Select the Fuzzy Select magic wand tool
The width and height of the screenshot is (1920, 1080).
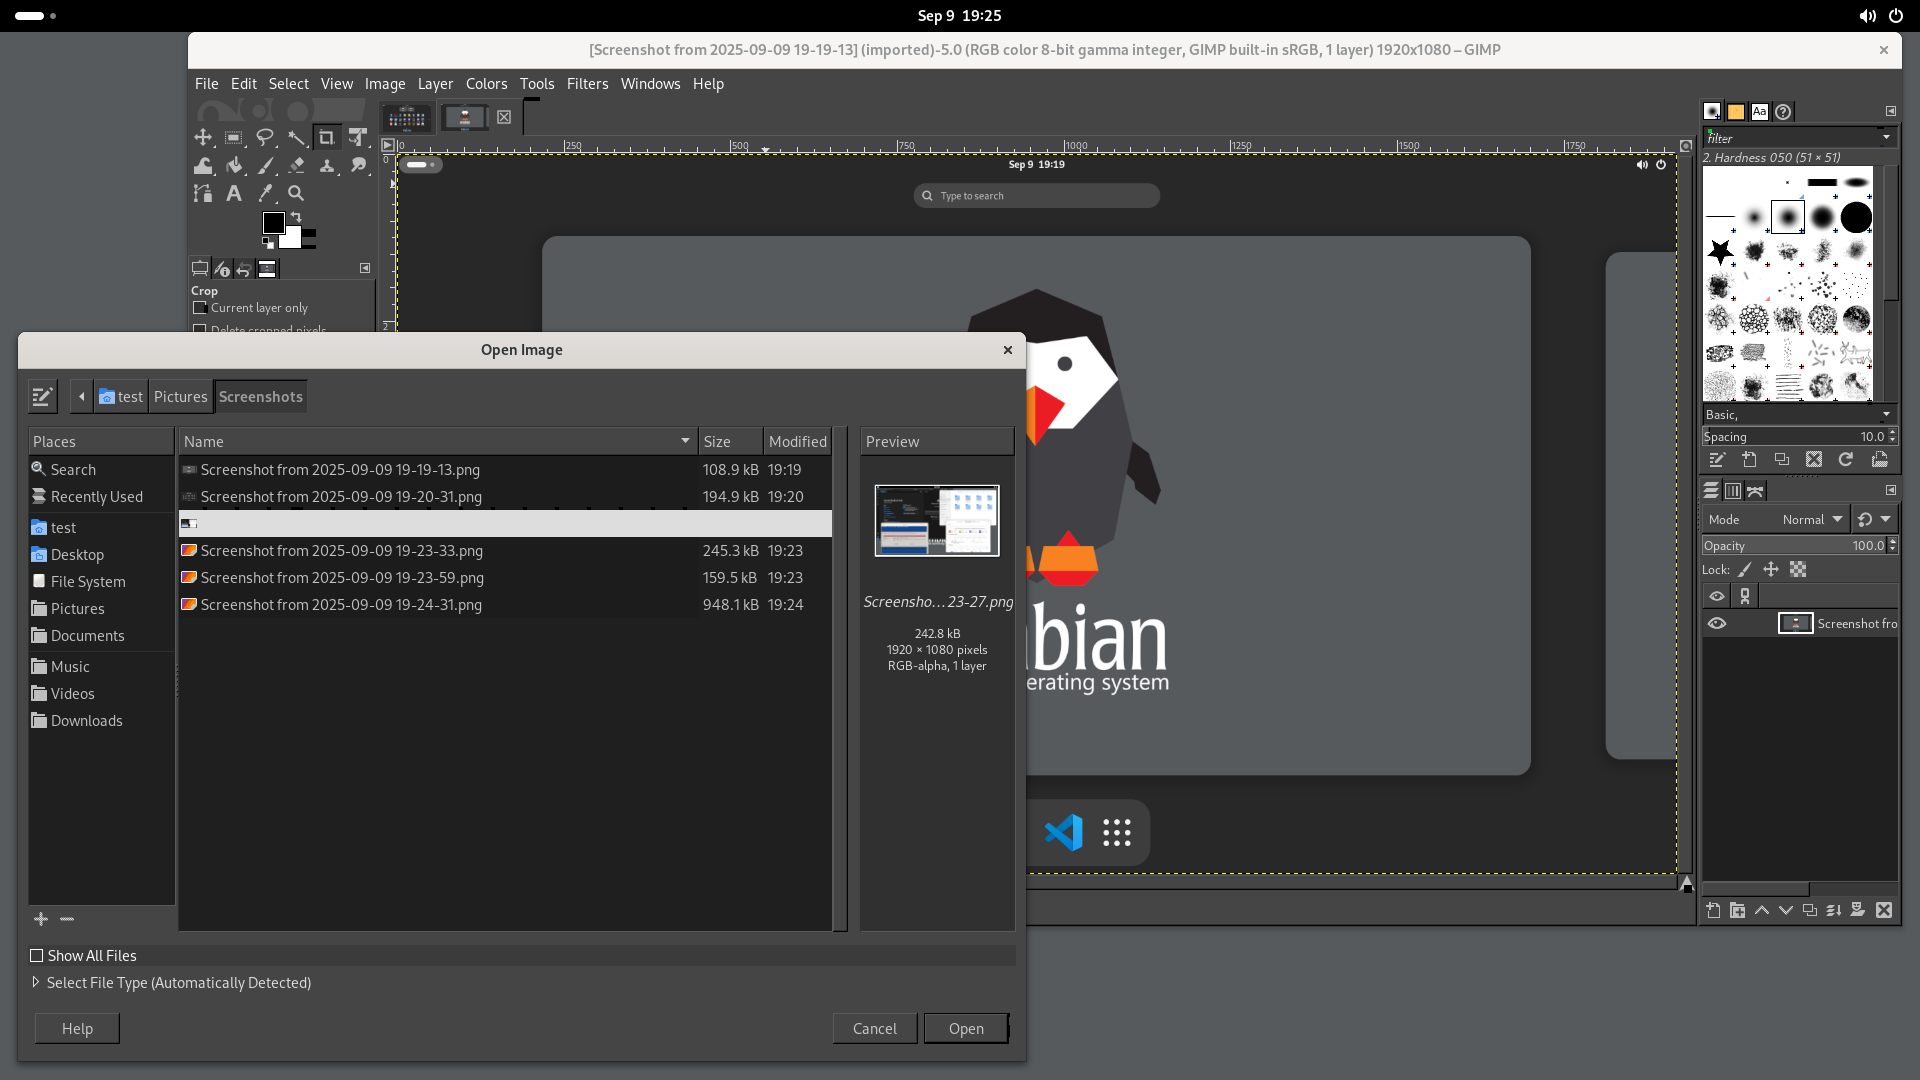click(296, 137)
